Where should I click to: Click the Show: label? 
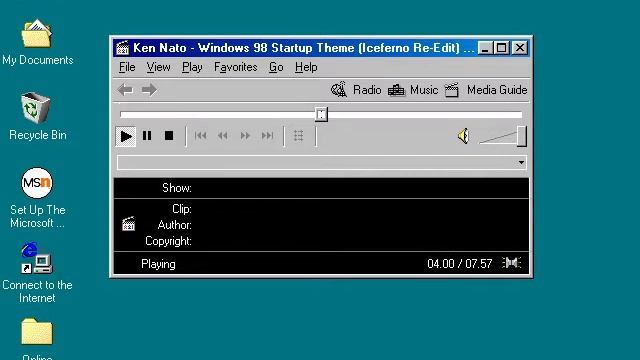177,188
